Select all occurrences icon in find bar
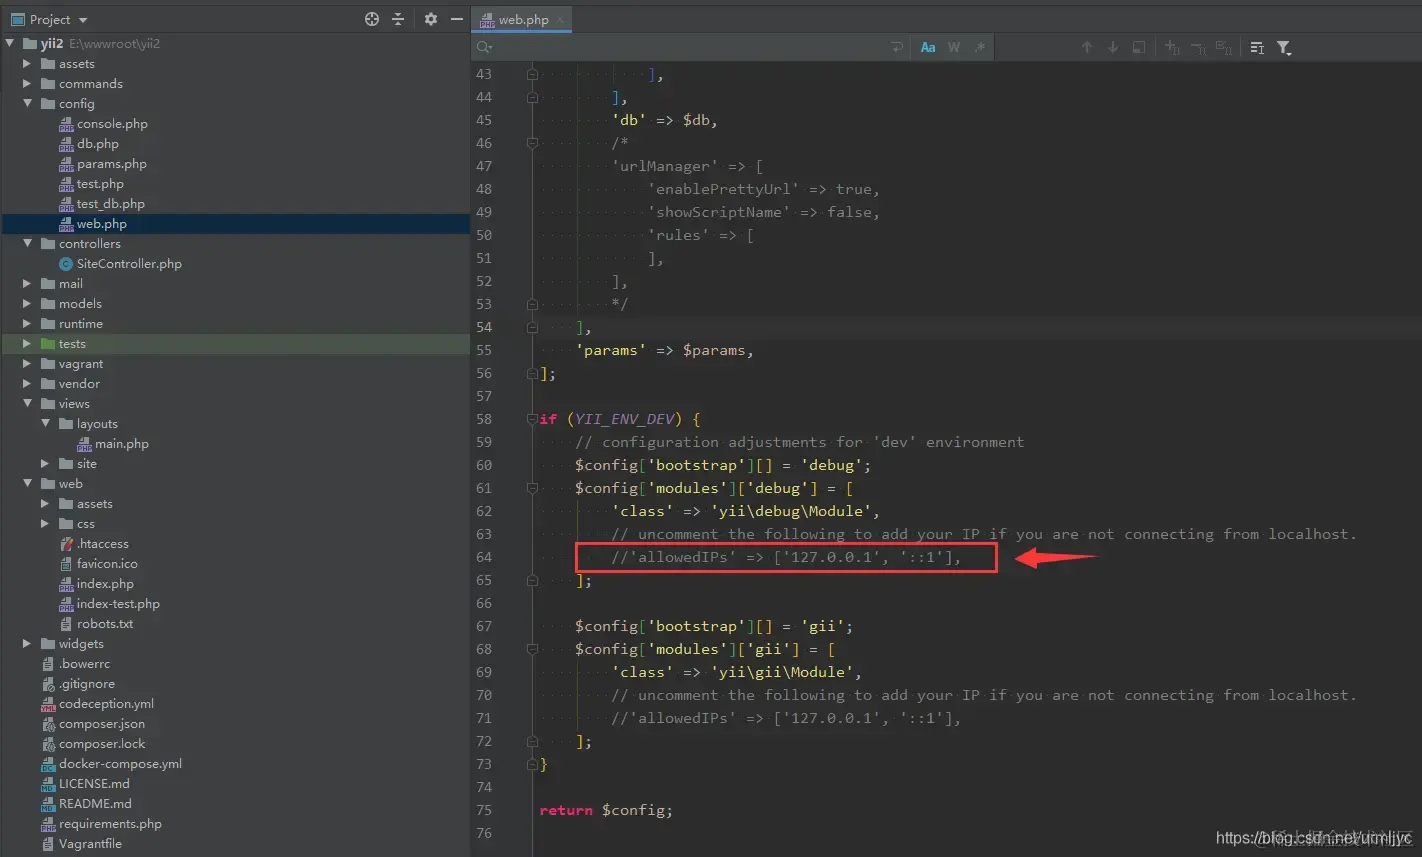The image size is (1422, 857). tap(1223, 47)
